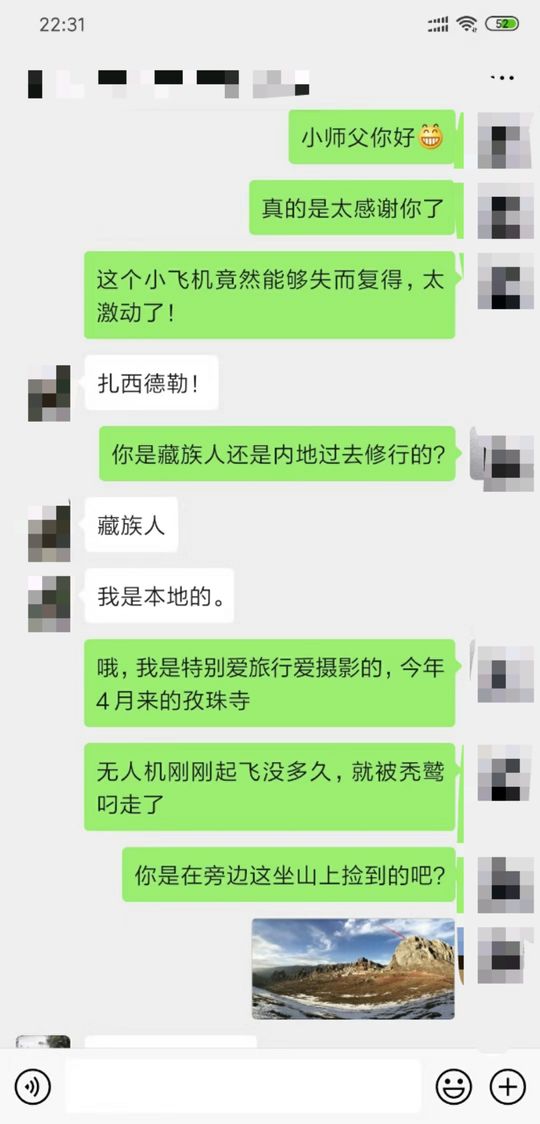Tap contact avatar beside 我是本地的。
This screenshot has width=540, height=1124.
click(49, 604)
